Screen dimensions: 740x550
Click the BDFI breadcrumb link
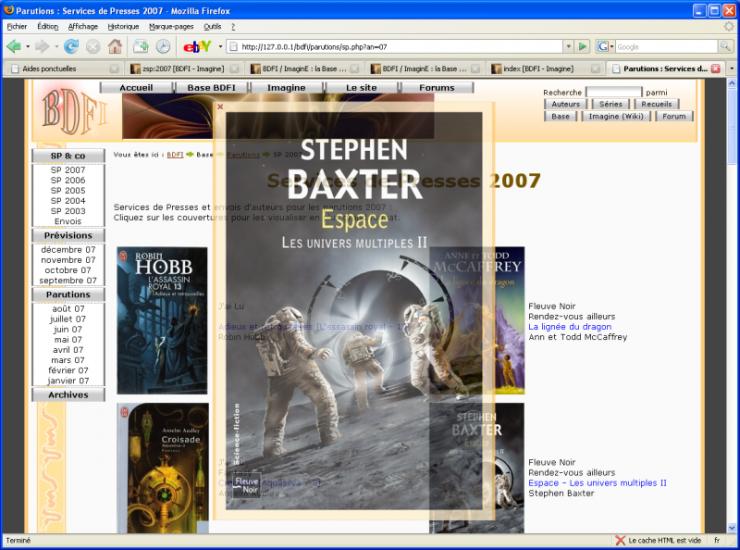tap(175, 154)
